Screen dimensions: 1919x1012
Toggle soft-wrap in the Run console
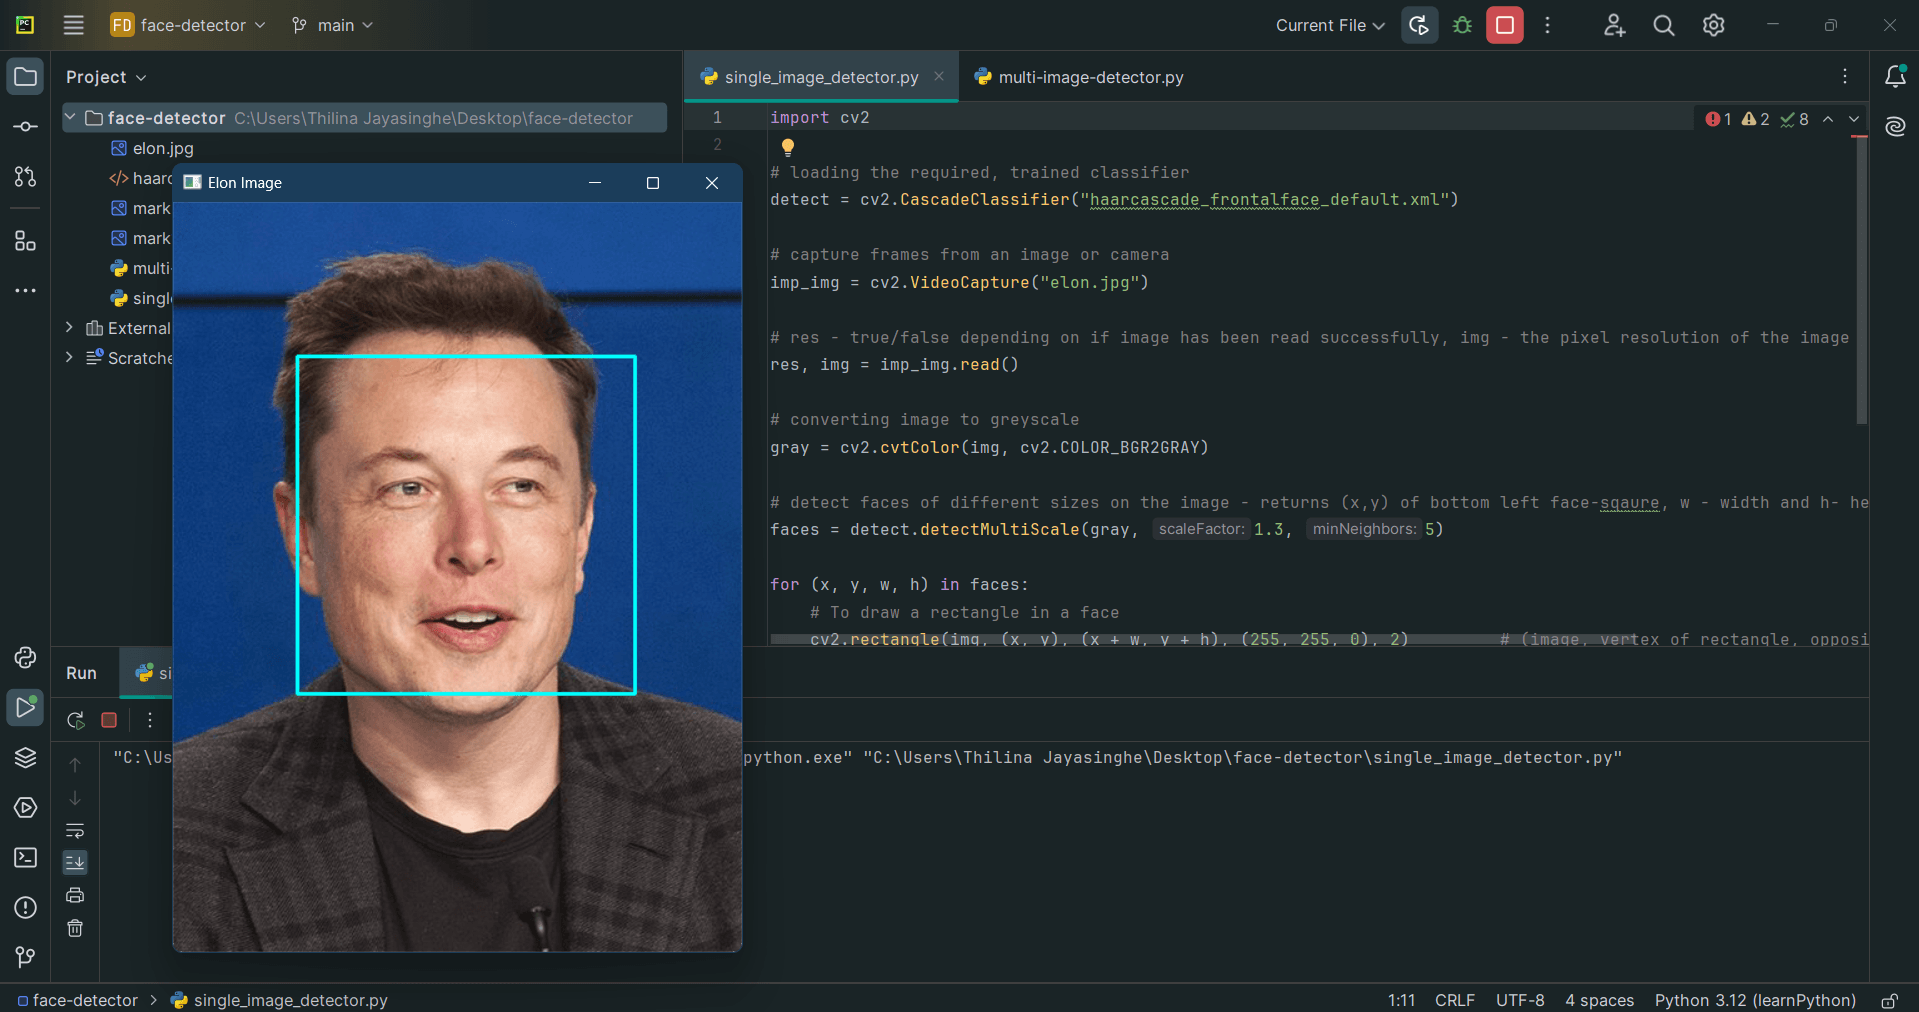click(75, 830)
